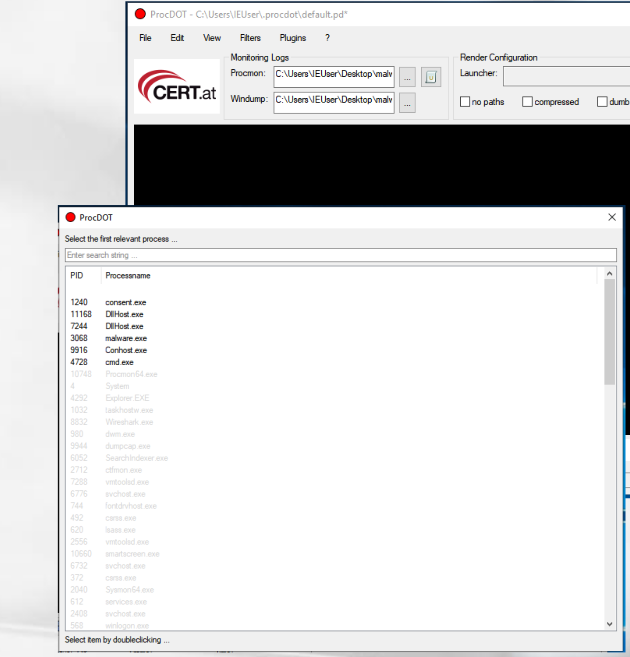The height and width of the screenshot is (657, 630).
Task: Select smartscreen.exe PID 10660
Action: click(x=335, y=554)
